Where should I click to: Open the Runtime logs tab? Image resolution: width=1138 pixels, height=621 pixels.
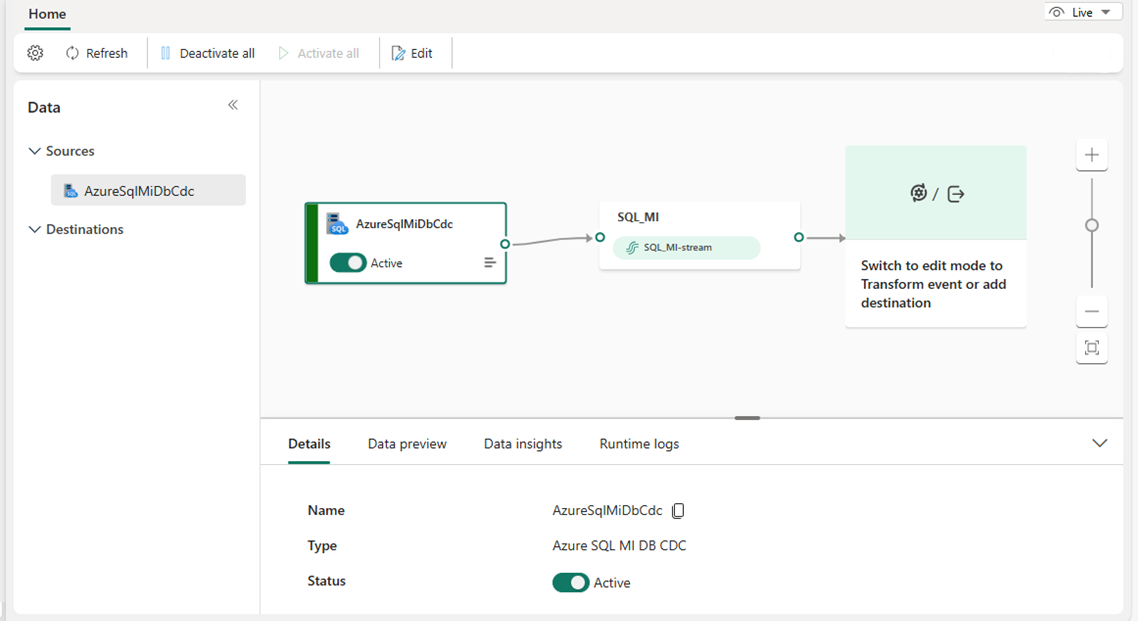(639, 443)
